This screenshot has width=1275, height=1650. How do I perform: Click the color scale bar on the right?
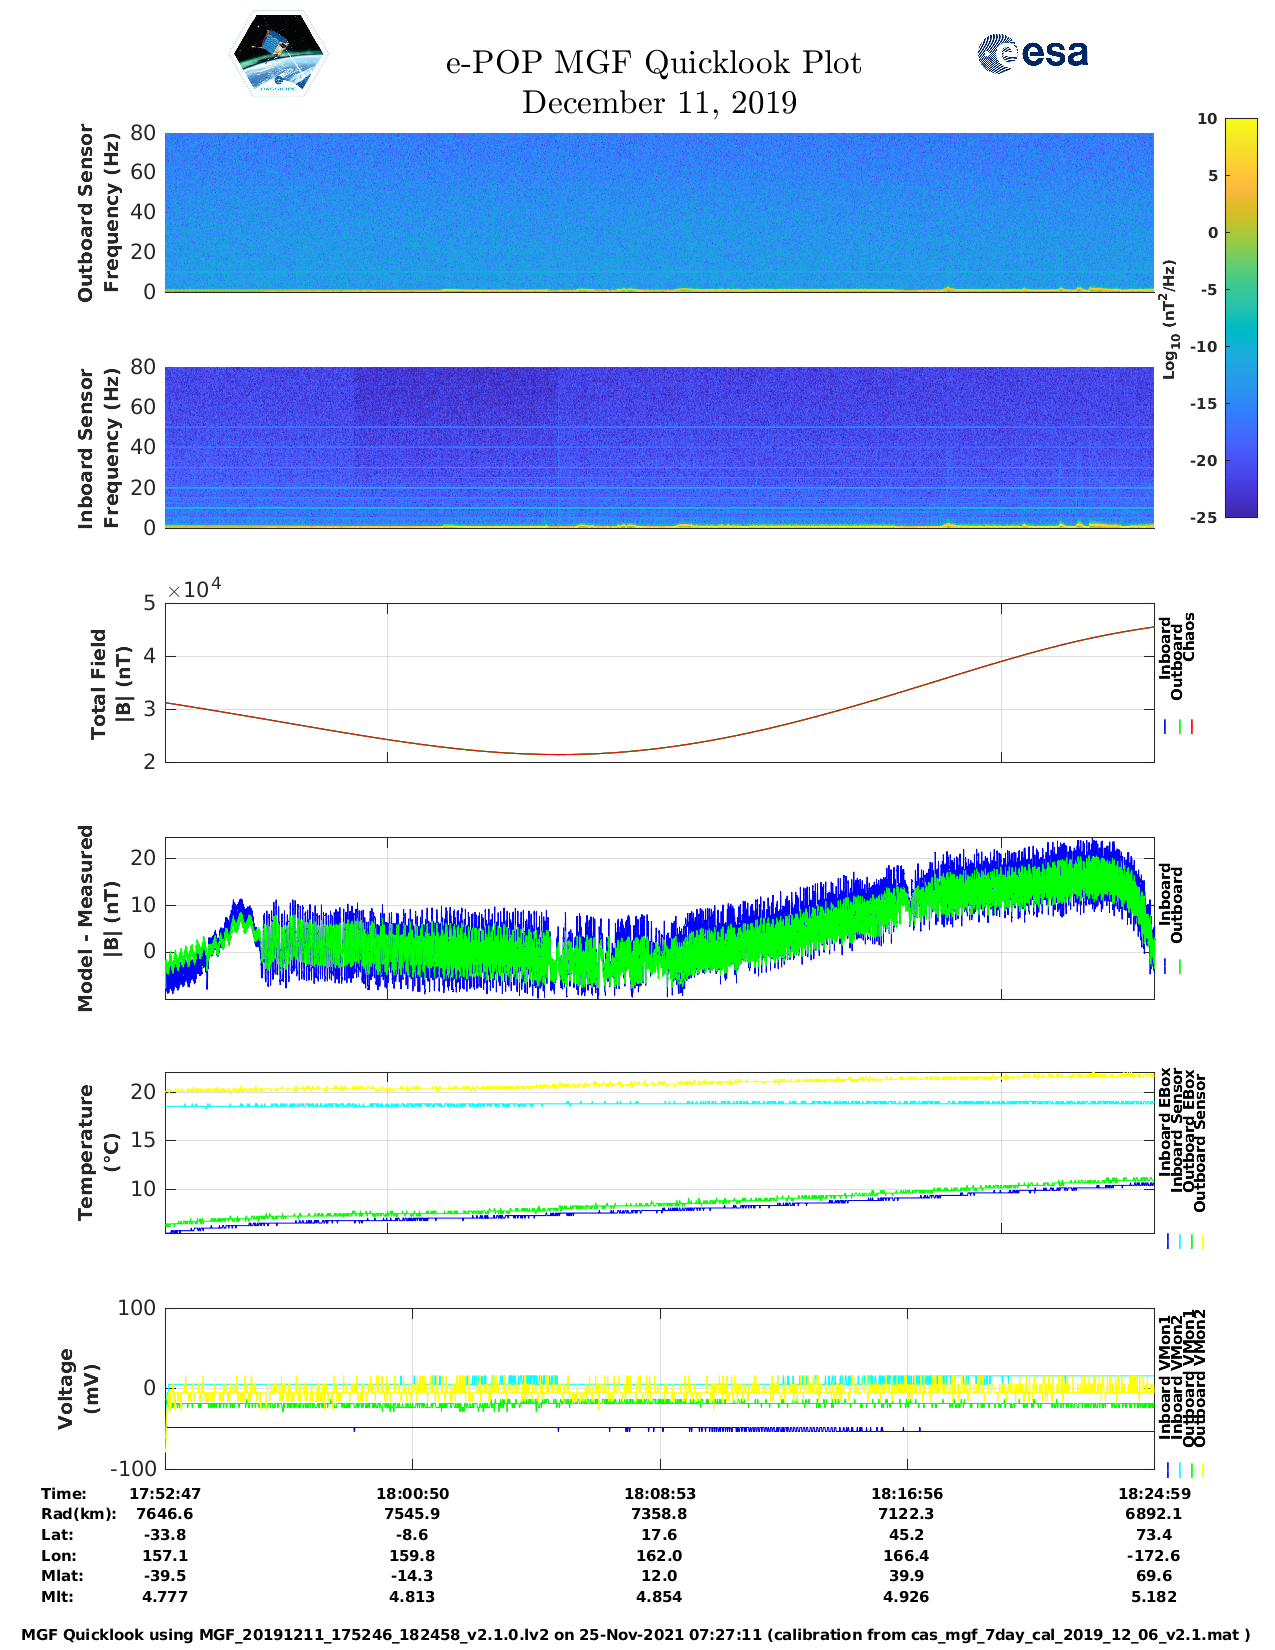(x=1212, y=317)
